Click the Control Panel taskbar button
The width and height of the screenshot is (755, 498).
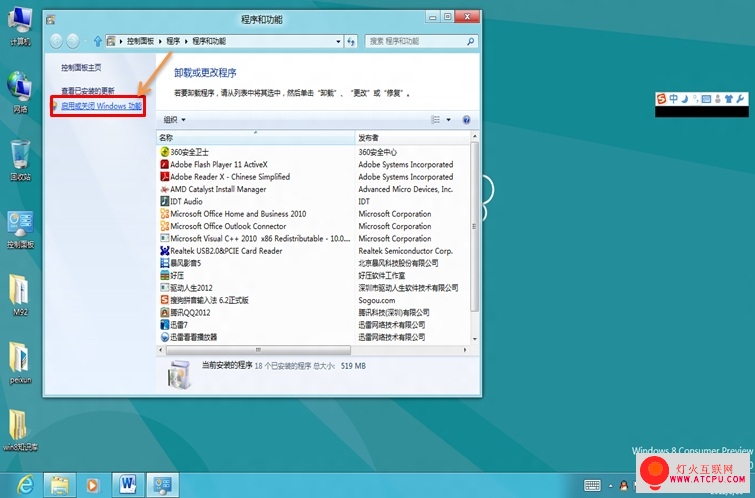click(x=162, y=485)
